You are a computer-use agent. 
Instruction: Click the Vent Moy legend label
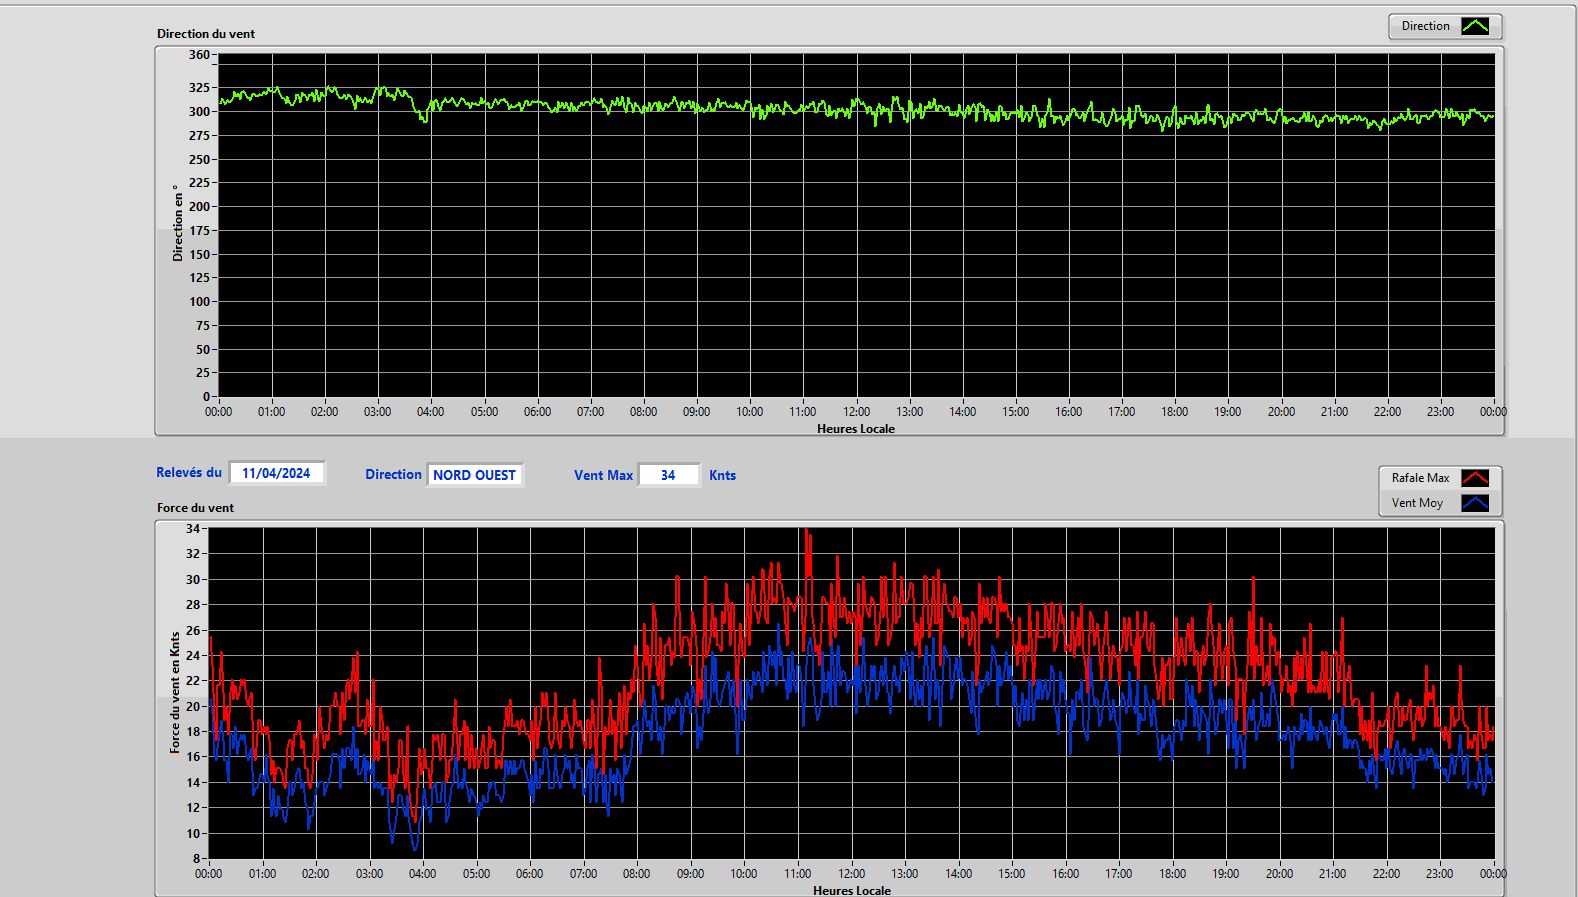(1417, 503)
